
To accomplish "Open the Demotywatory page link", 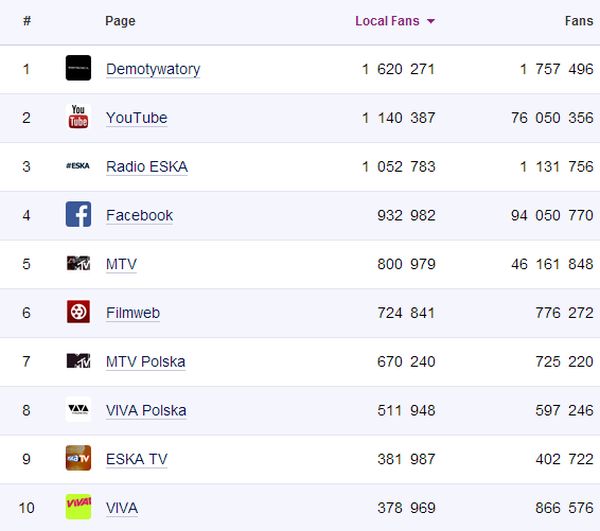I will click(153, 69).
